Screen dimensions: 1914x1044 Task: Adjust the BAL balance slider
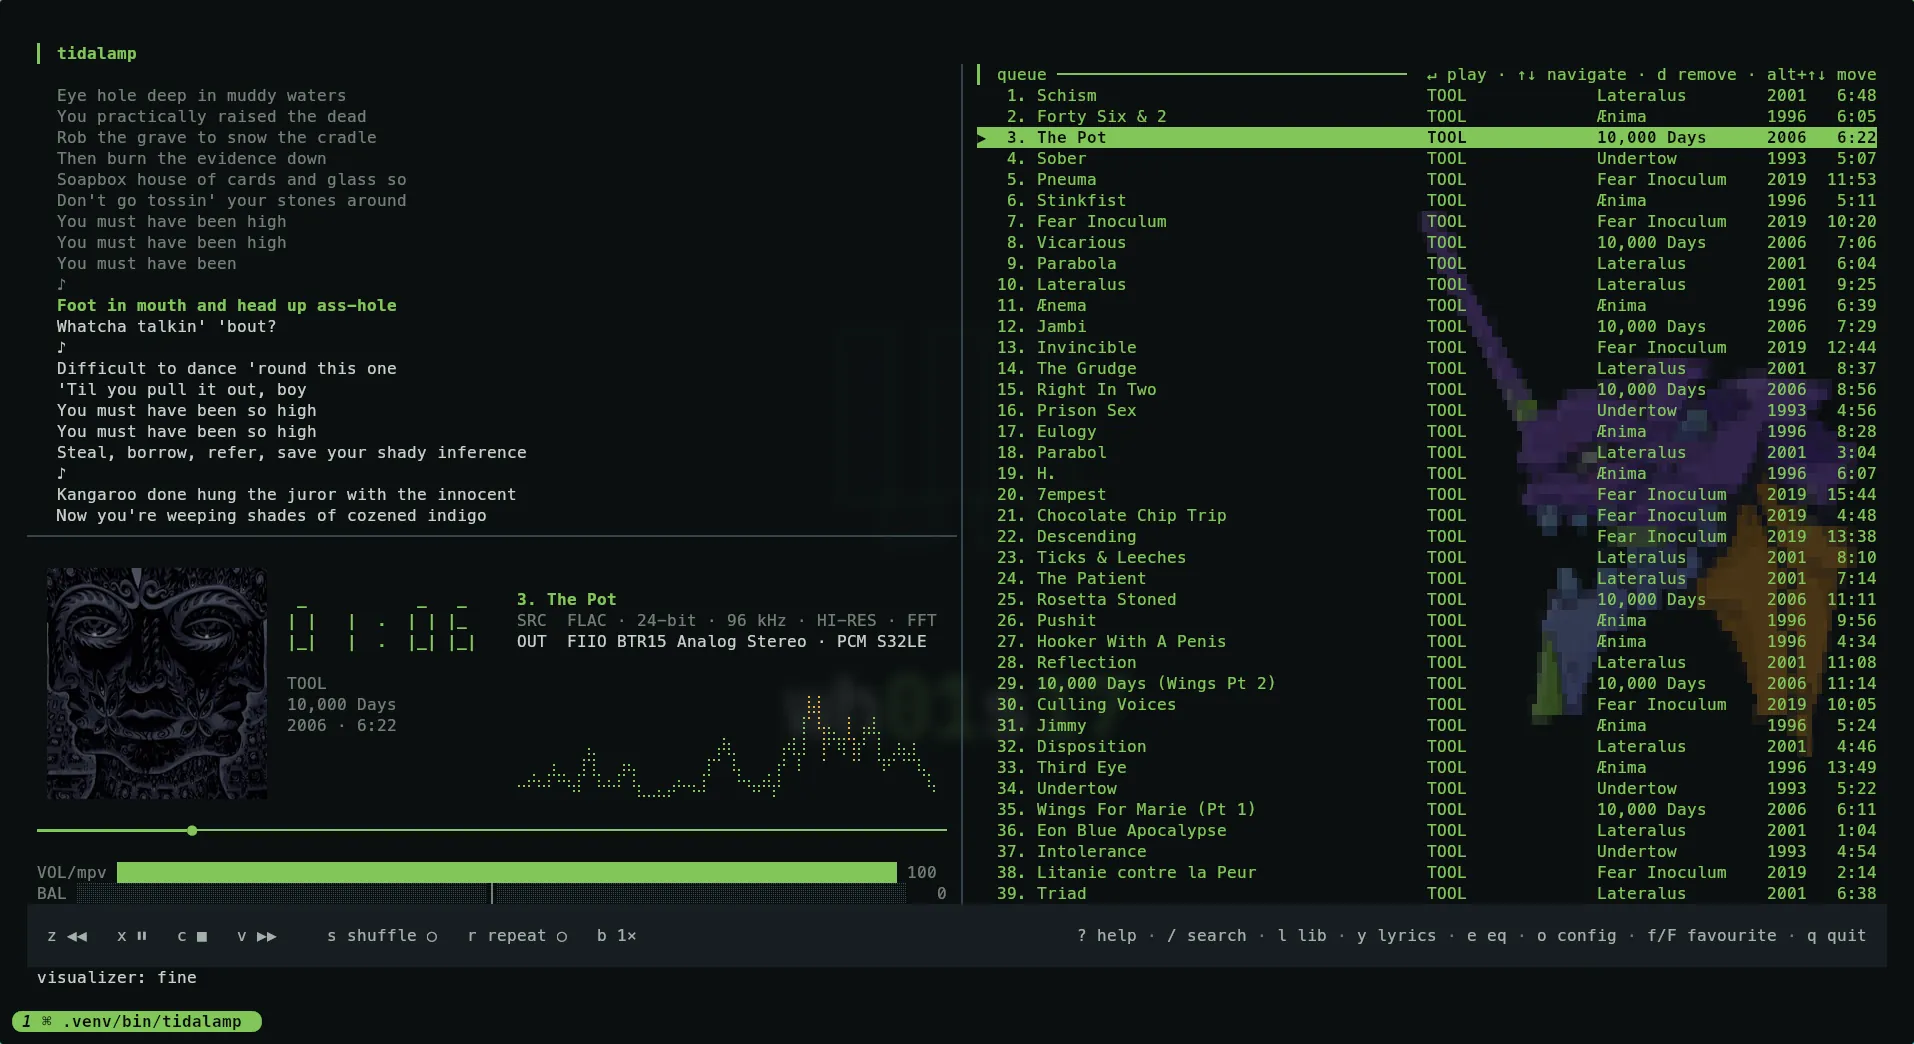point(492,894)
